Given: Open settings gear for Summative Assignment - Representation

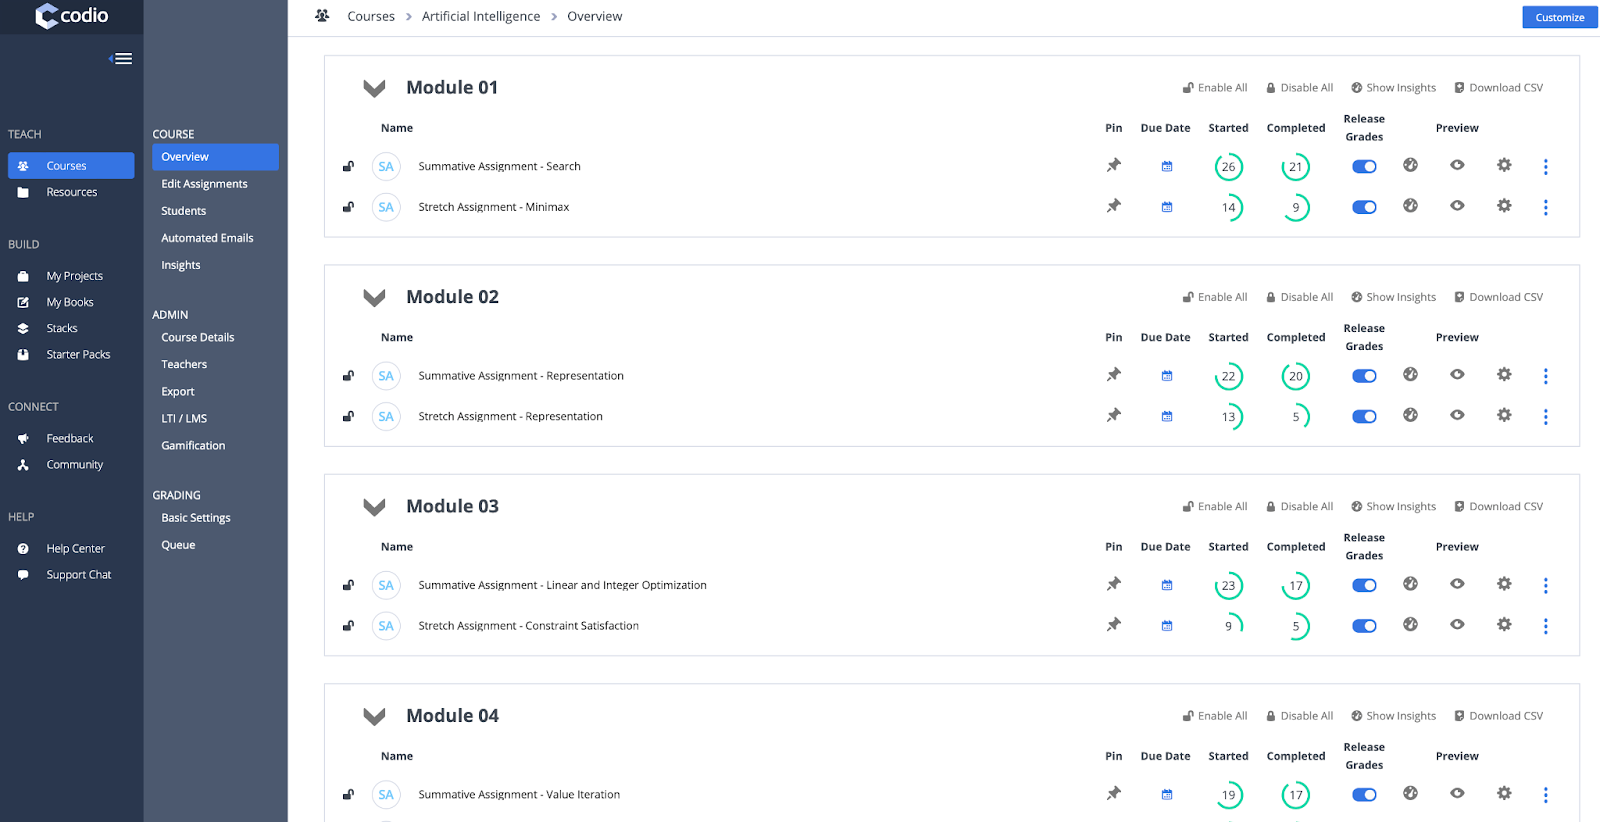Looking at the screenshot, I should tap(1503, 375).
